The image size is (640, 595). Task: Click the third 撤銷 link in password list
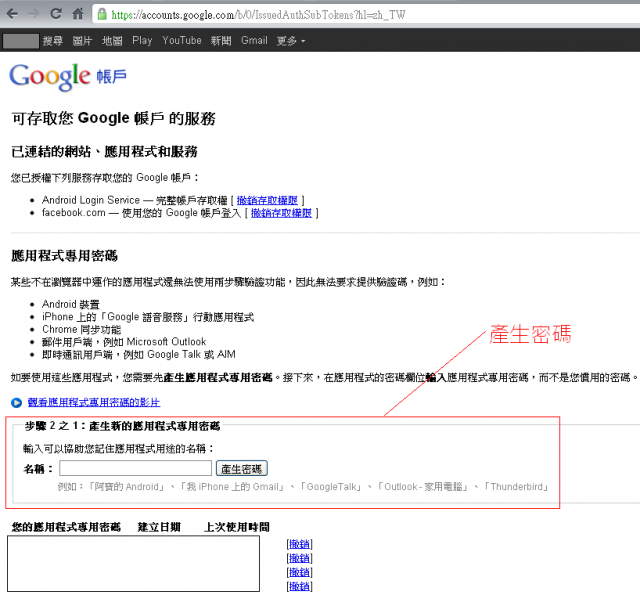[x=300, y=572]
